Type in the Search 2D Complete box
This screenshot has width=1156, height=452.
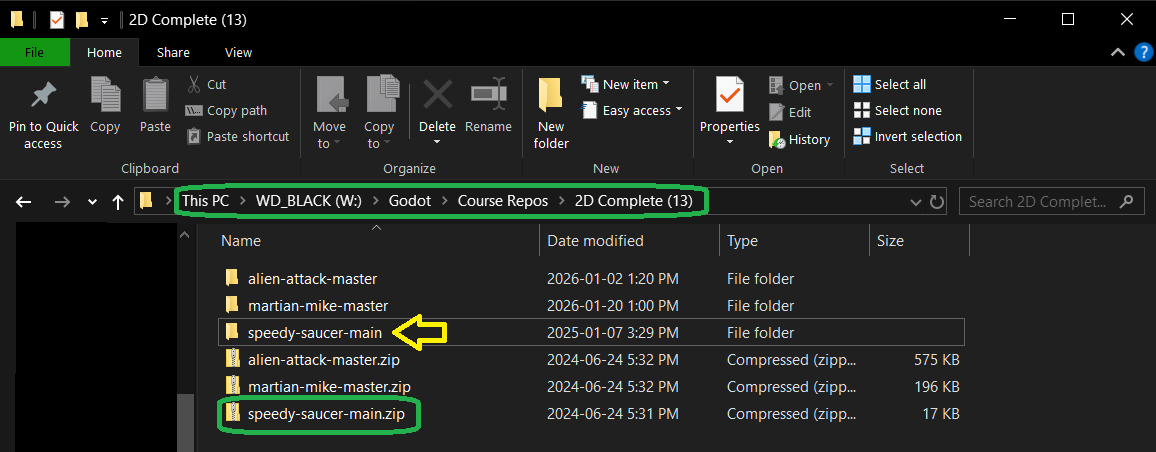click(x=1040, y=202)
